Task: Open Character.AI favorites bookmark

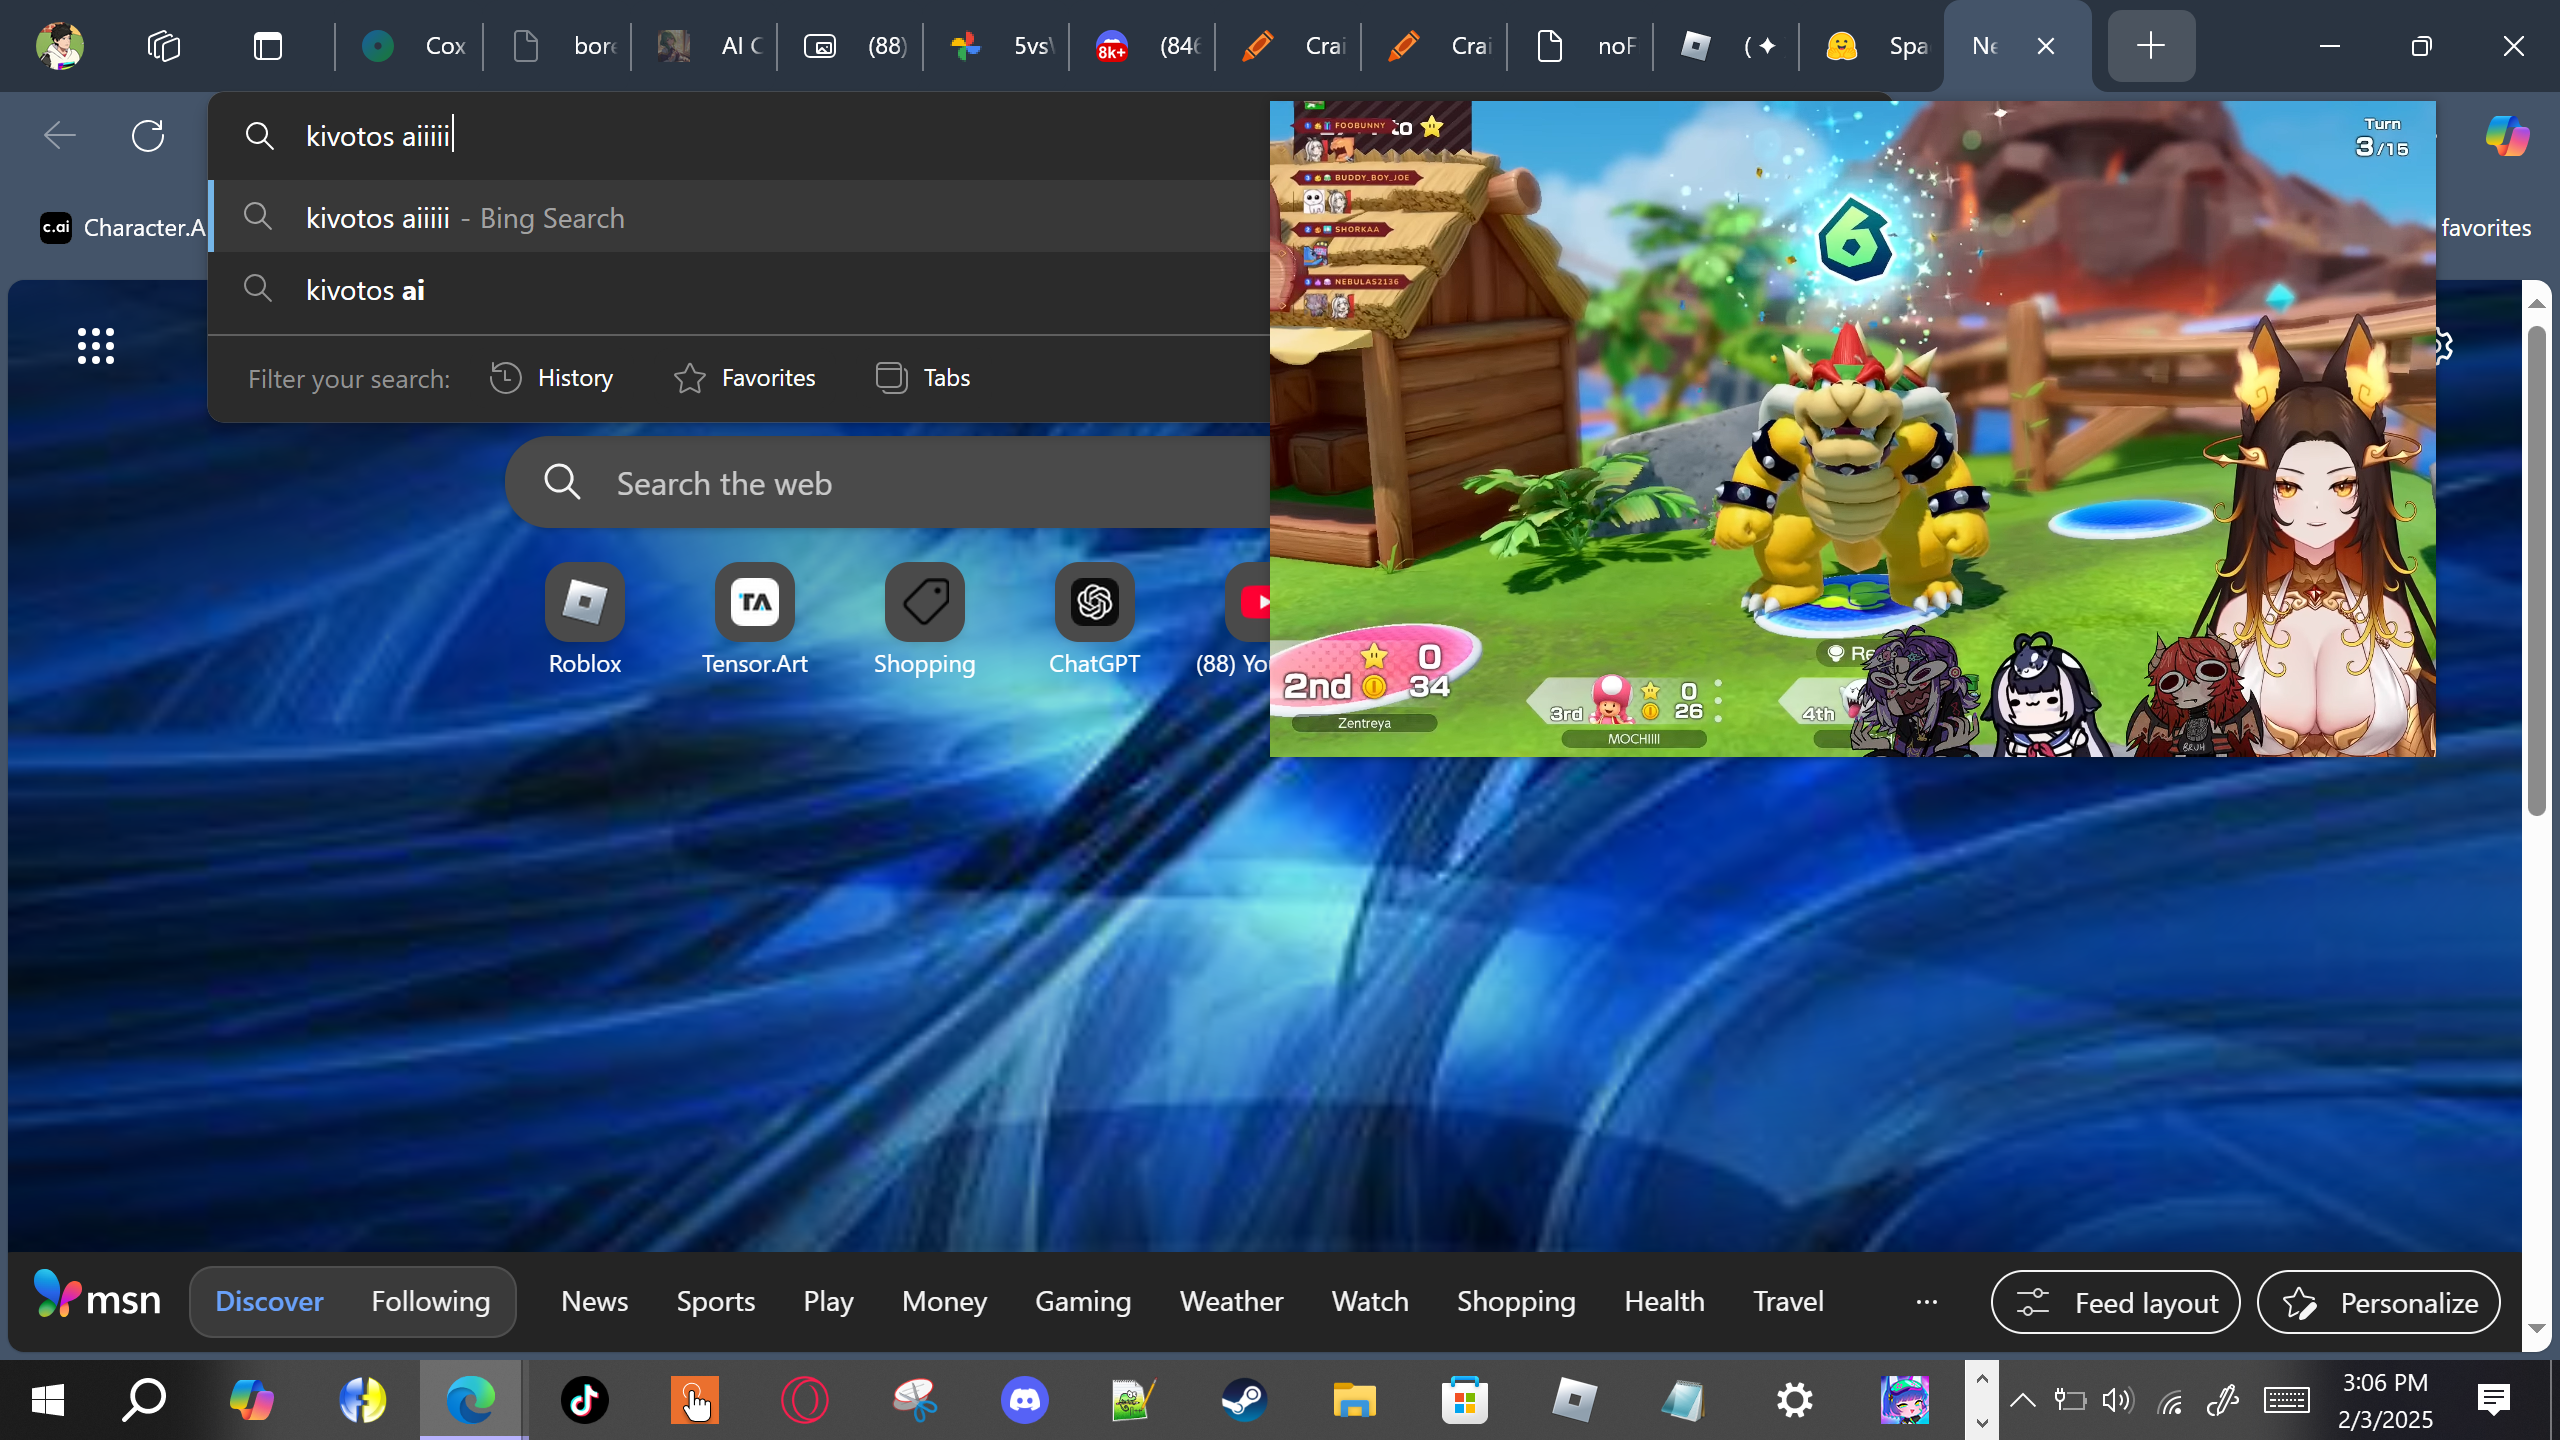Action: tap(122, 228)
